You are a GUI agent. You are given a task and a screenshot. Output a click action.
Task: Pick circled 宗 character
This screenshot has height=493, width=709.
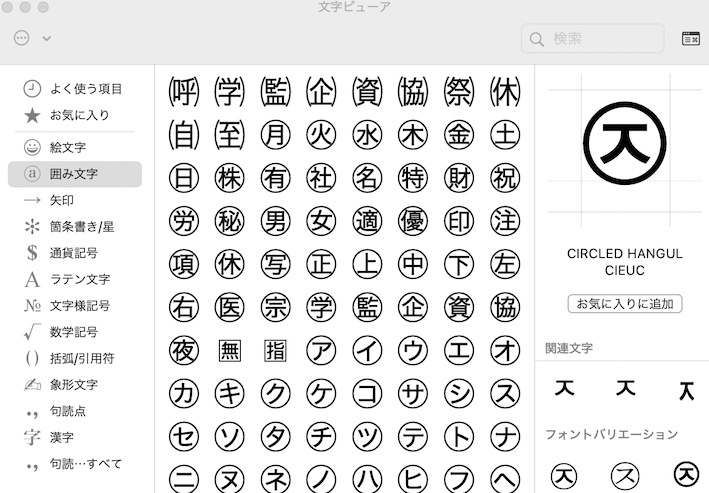click(275, 308)
